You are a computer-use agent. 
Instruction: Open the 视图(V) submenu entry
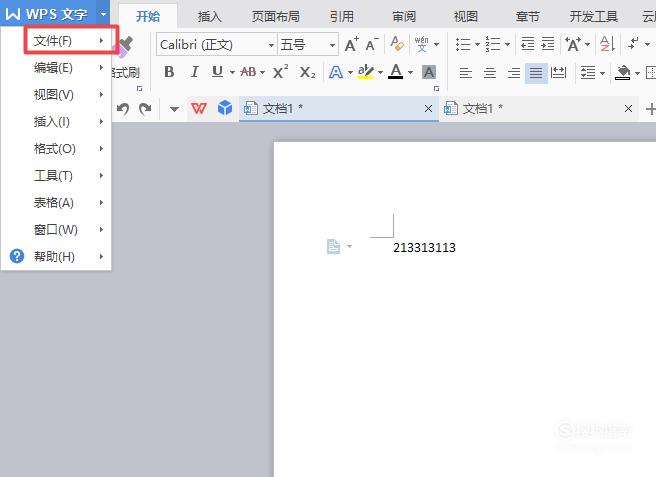click(x=56, y=95)
